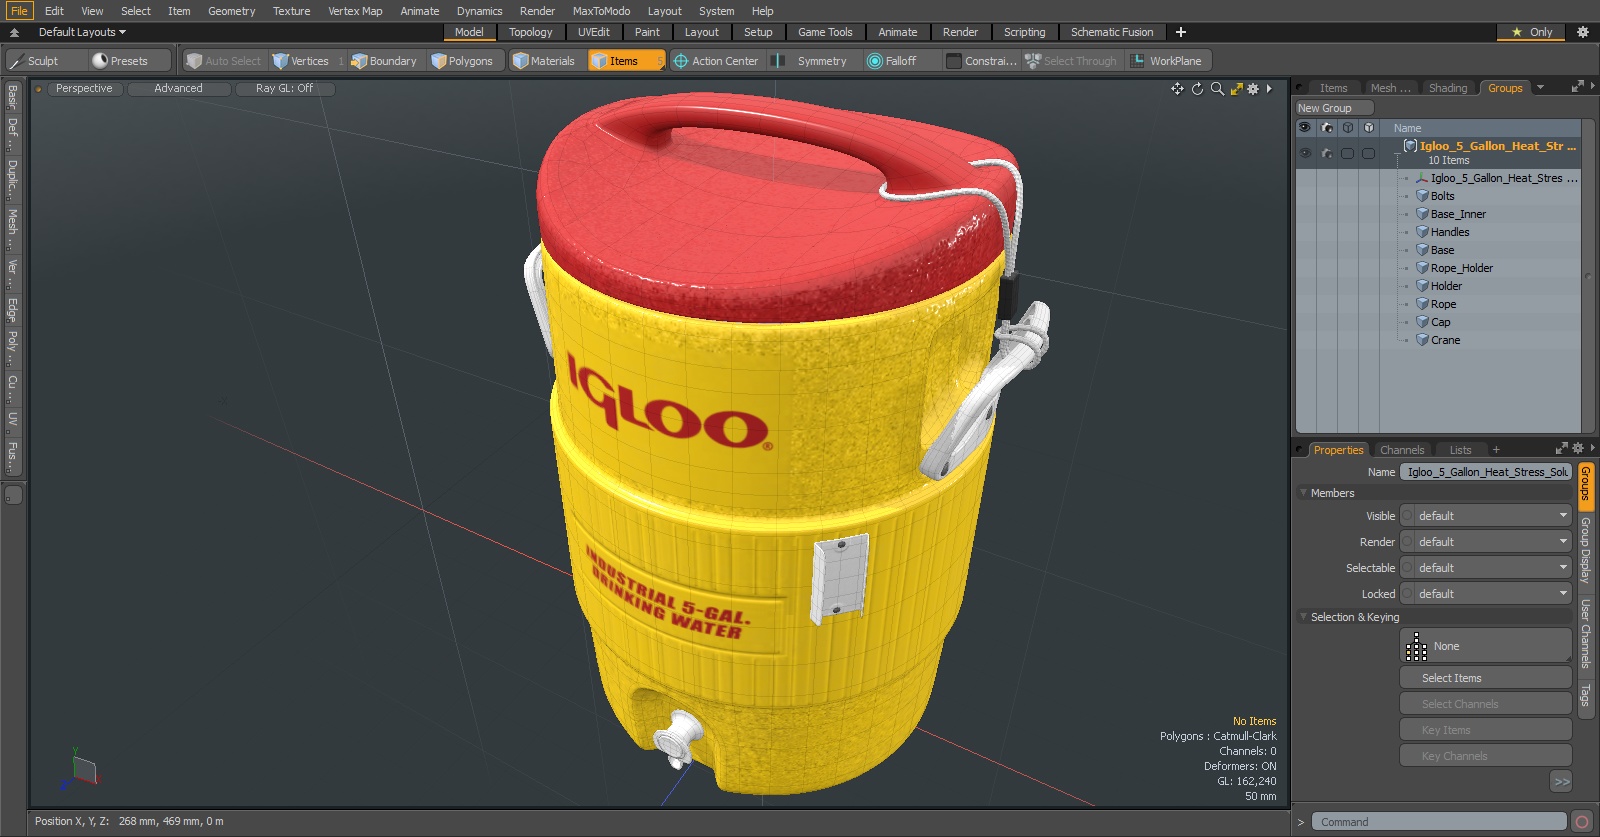Toggle group visibility eye for Igloo group

[1305, 153]
